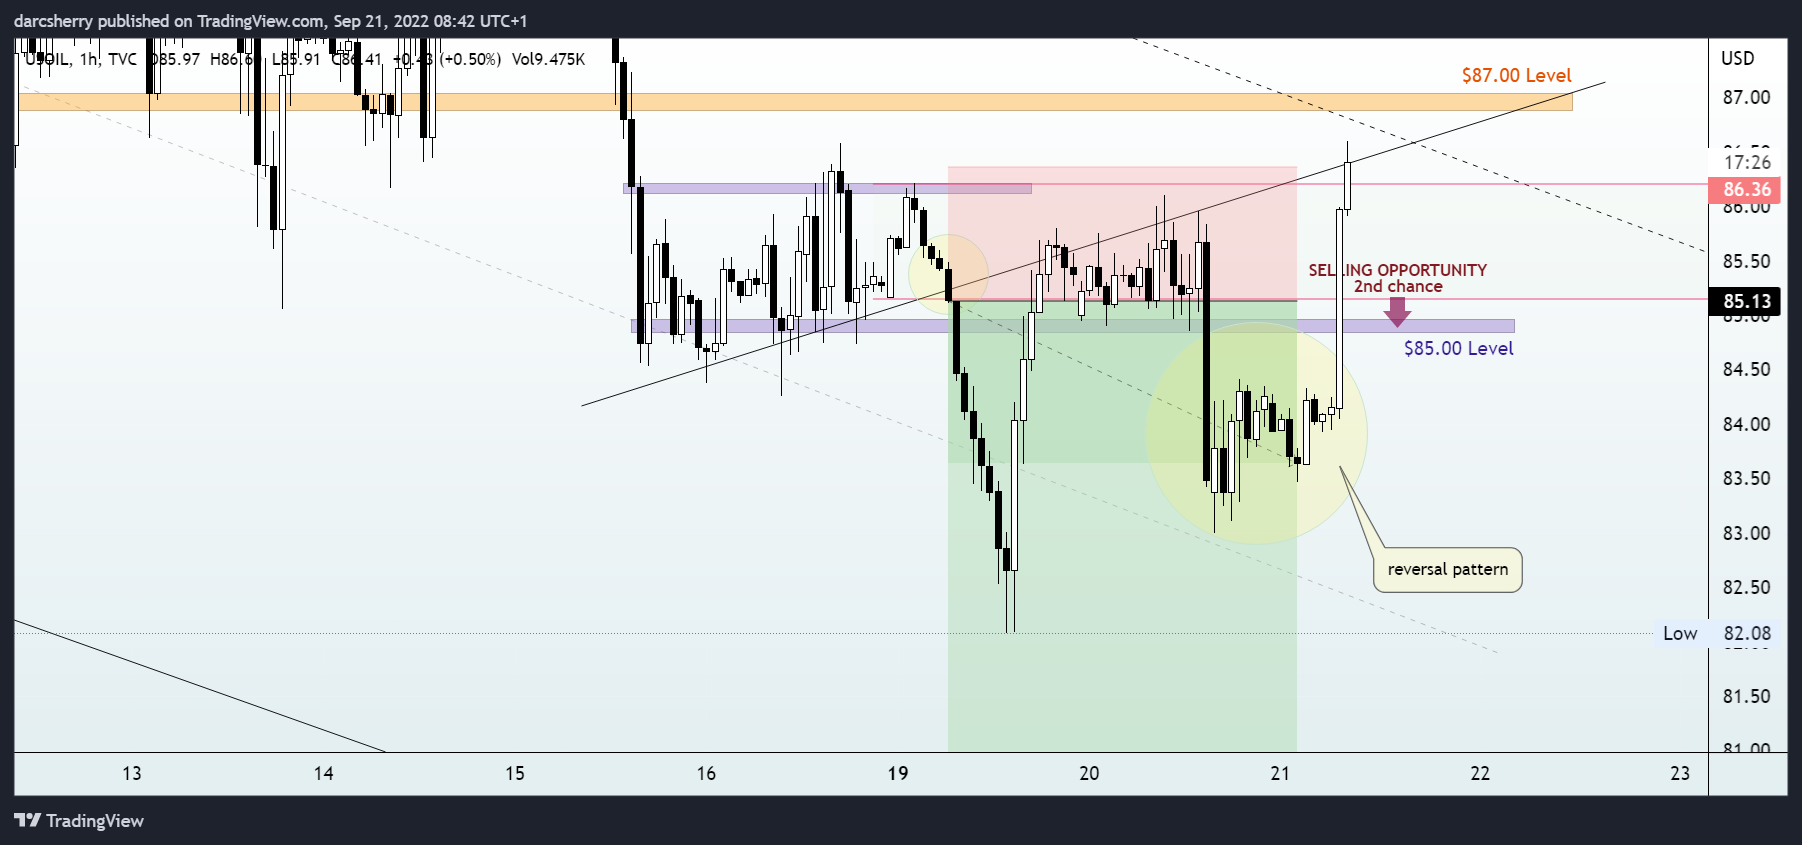Click the 'reversal pattern' callout box

pyautogui.click(x=1447, y=570)
